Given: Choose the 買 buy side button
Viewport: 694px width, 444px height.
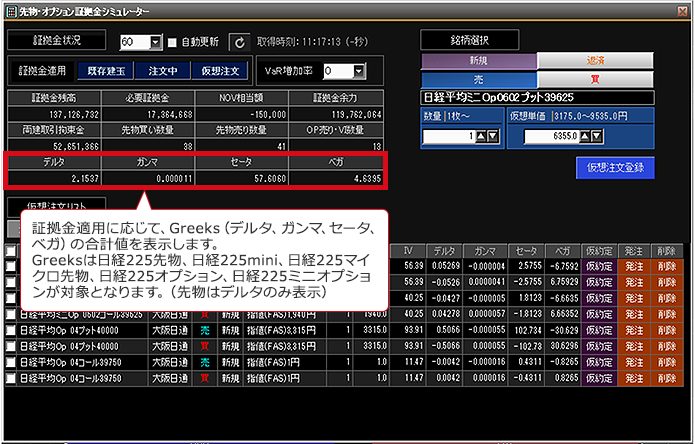Looking at the screenshot, I should pyautogui.click(x=595, y=80).
